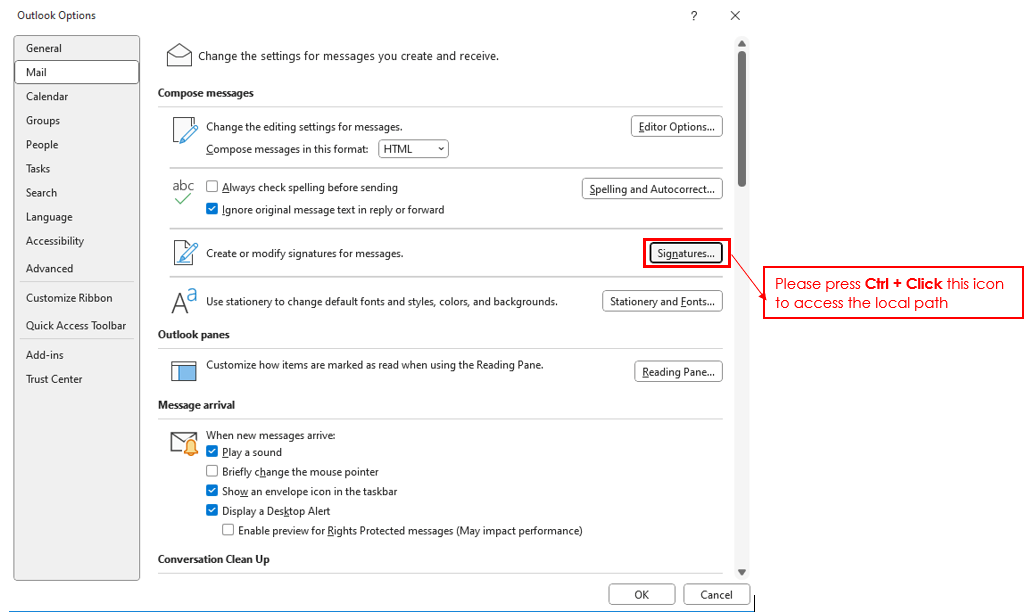This screenshot has height=615, width=1032.
Task: Open the compose format HTML dropdown
Action: coord(413,149)
